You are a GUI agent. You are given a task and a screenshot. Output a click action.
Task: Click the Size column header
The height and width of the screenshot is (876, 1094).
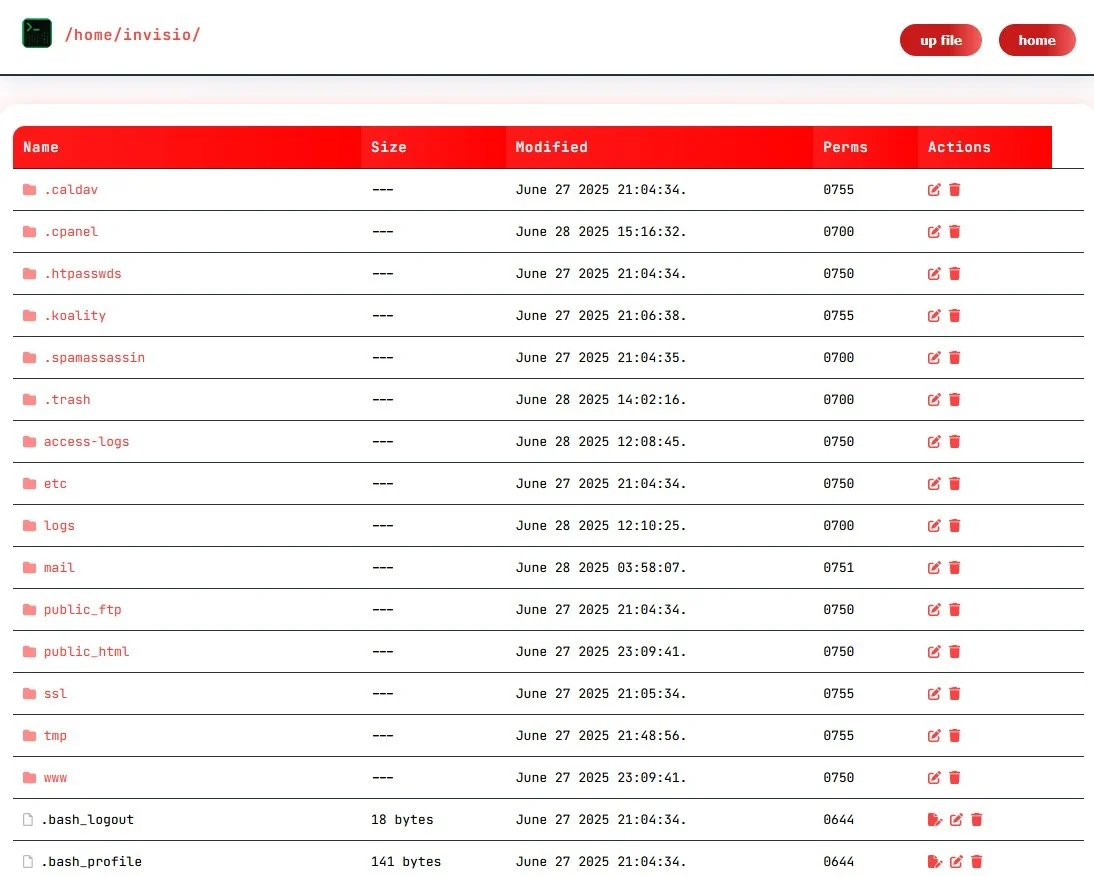point(388,147)
